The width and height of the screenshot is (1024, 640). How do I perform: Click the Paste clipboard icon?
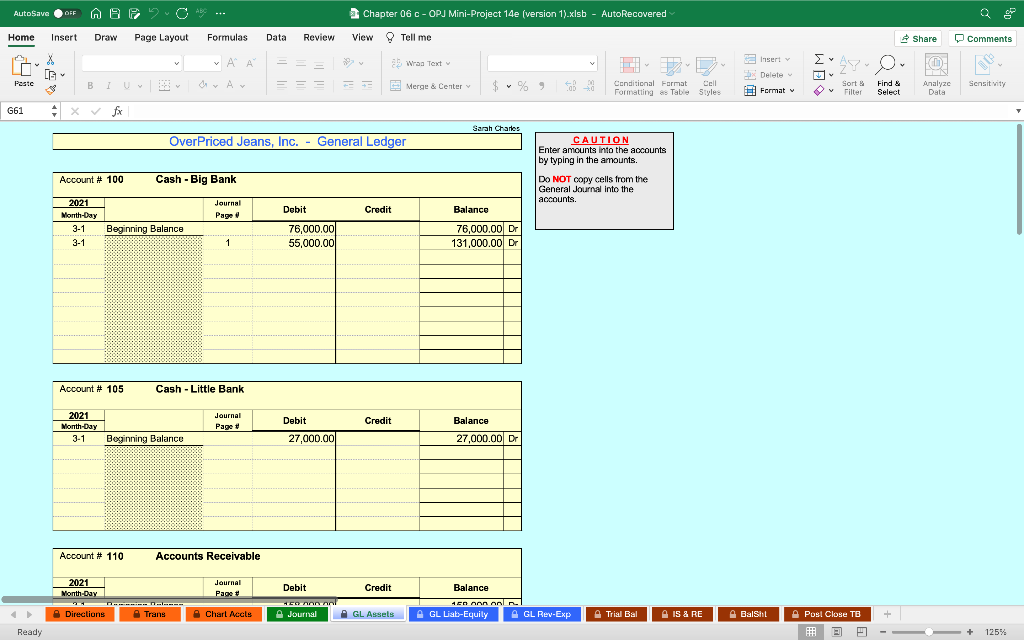pos(22,65)
